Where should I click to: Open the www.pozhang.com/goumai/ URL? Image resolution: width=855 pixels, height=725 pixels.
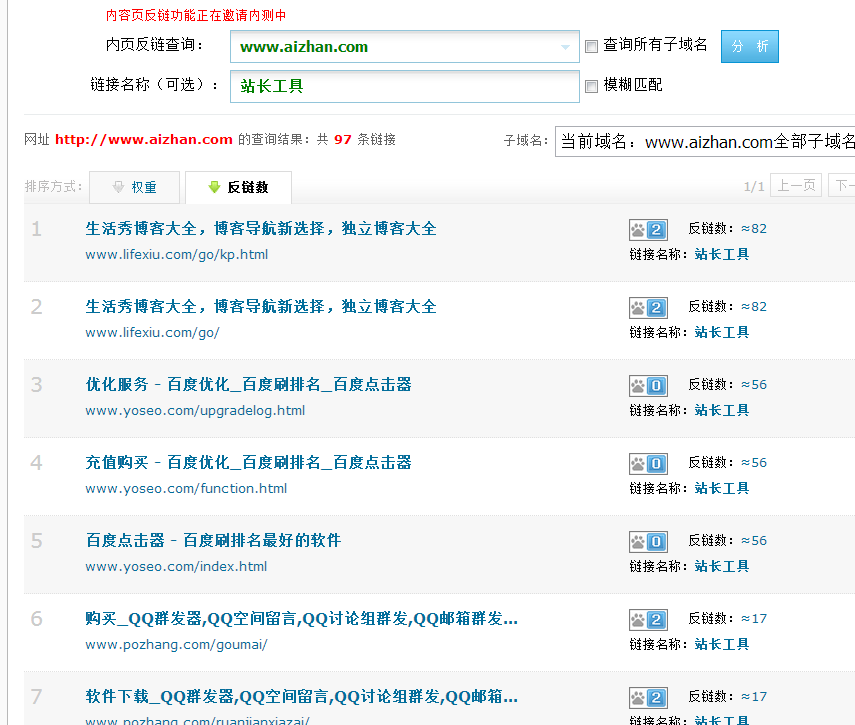(176, 644)
